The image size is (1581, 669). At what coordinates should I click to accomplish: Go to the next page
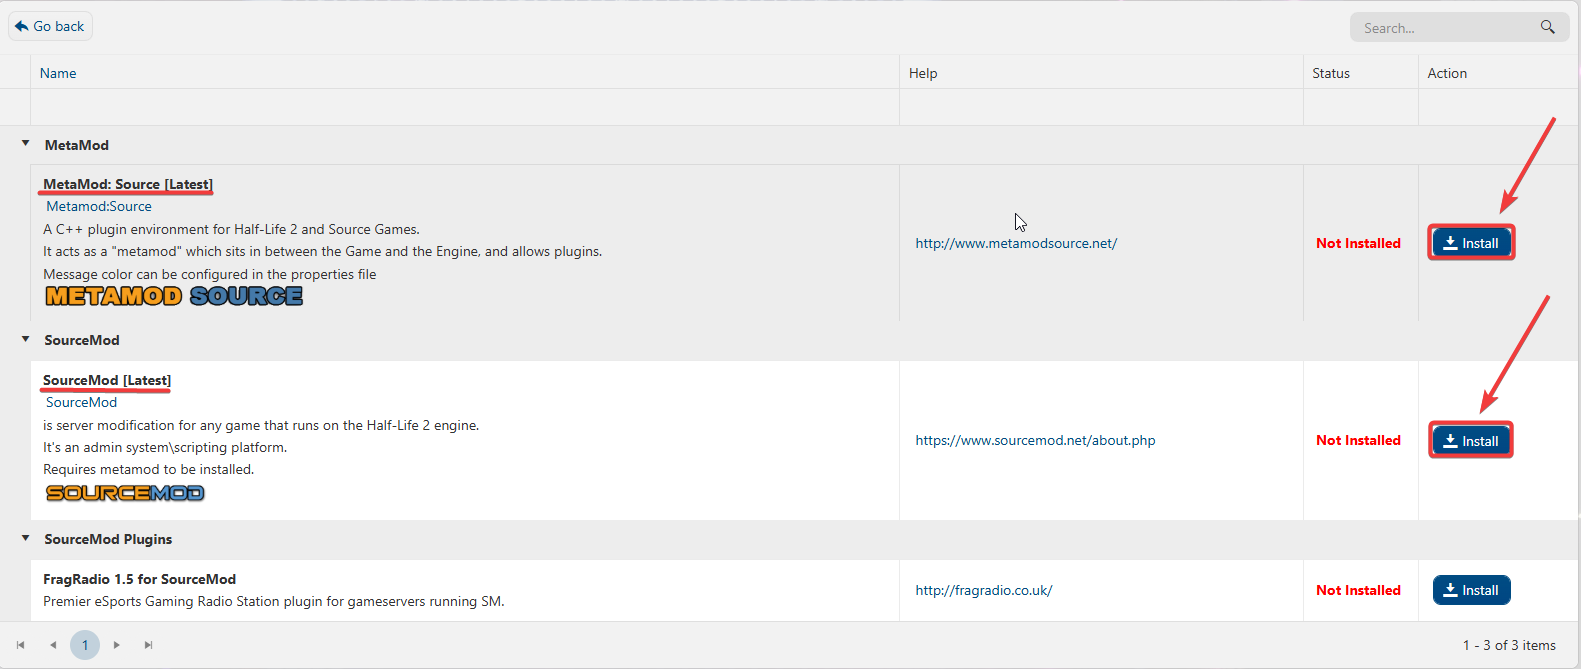coord(117,645)
